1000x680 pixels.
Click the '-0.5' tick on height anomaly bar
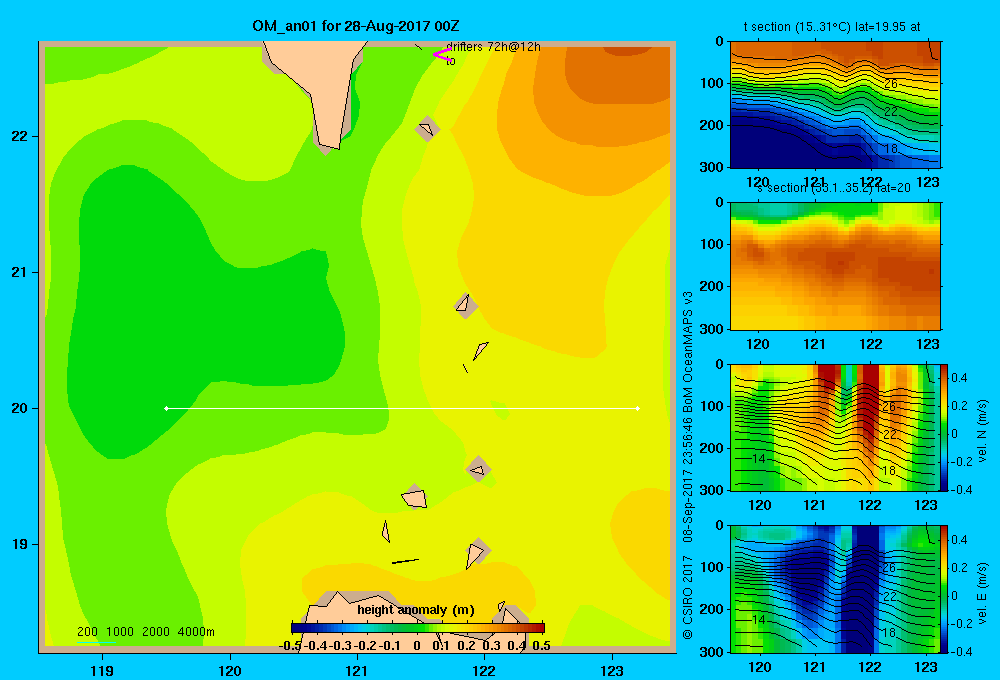click(290, 646)
